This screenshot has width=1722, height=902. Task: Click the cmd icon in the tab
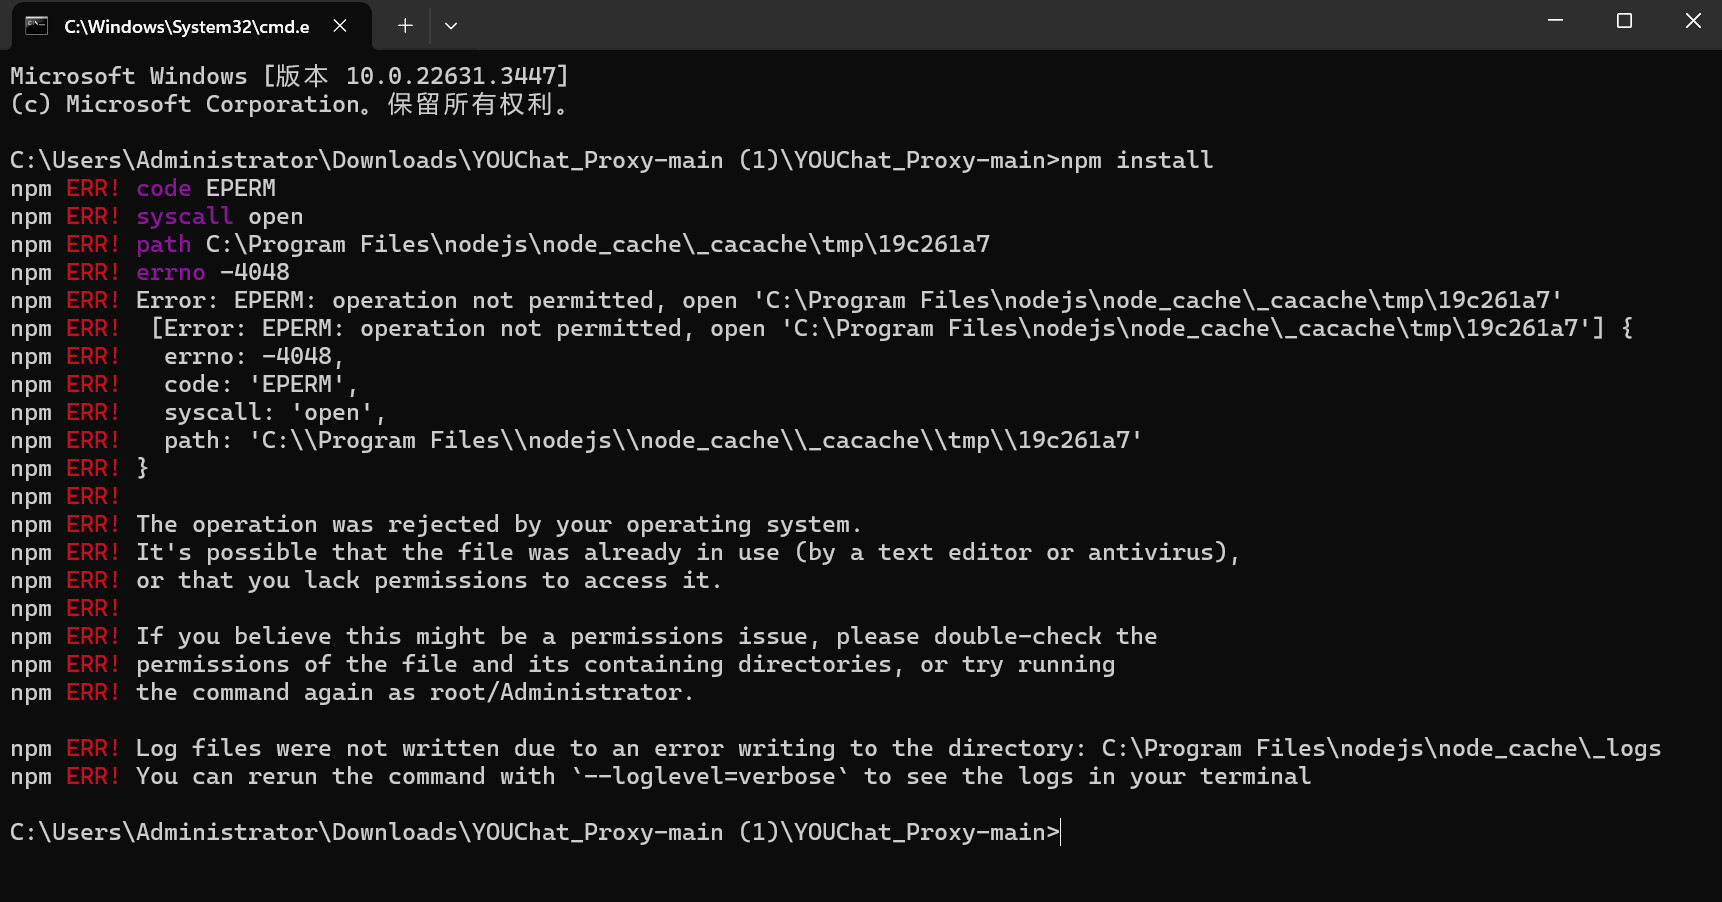click(x=37, y=26)
